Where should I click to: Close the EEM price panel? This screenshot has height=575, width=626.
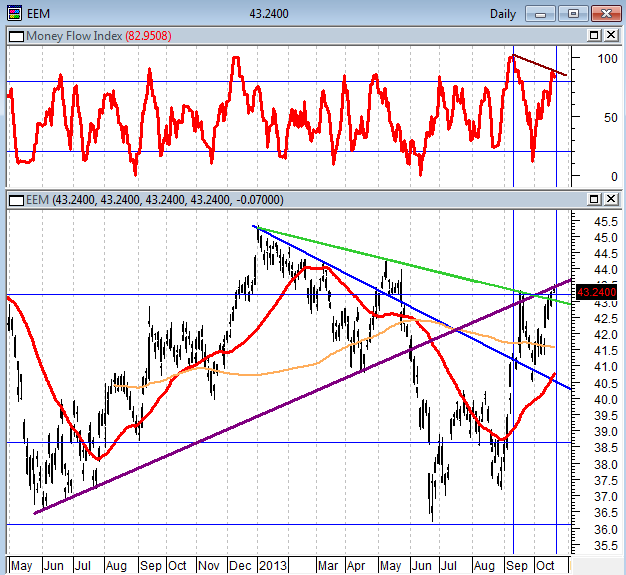click(x=611, y=199)
